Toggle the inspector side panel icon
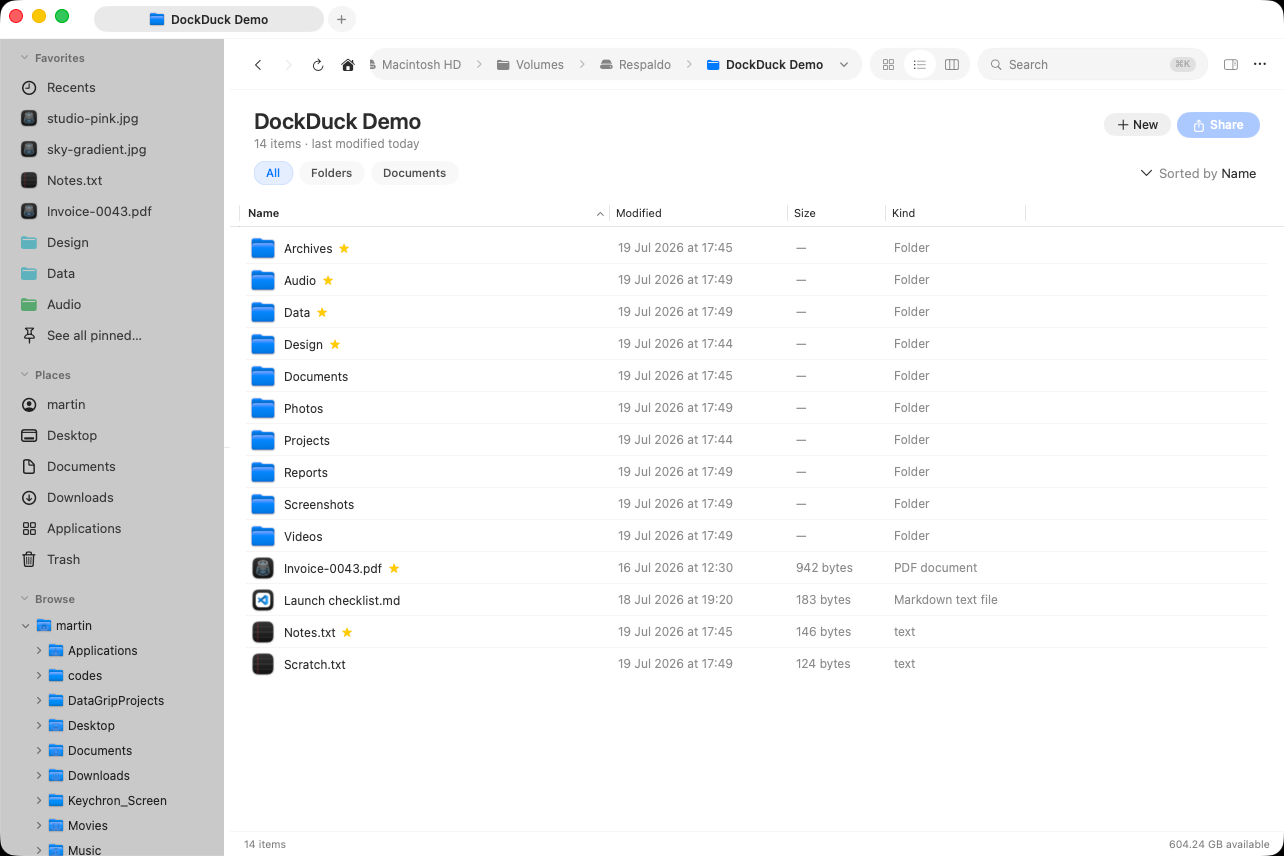Viewport: 1284px width, 856px height. 1231,65
